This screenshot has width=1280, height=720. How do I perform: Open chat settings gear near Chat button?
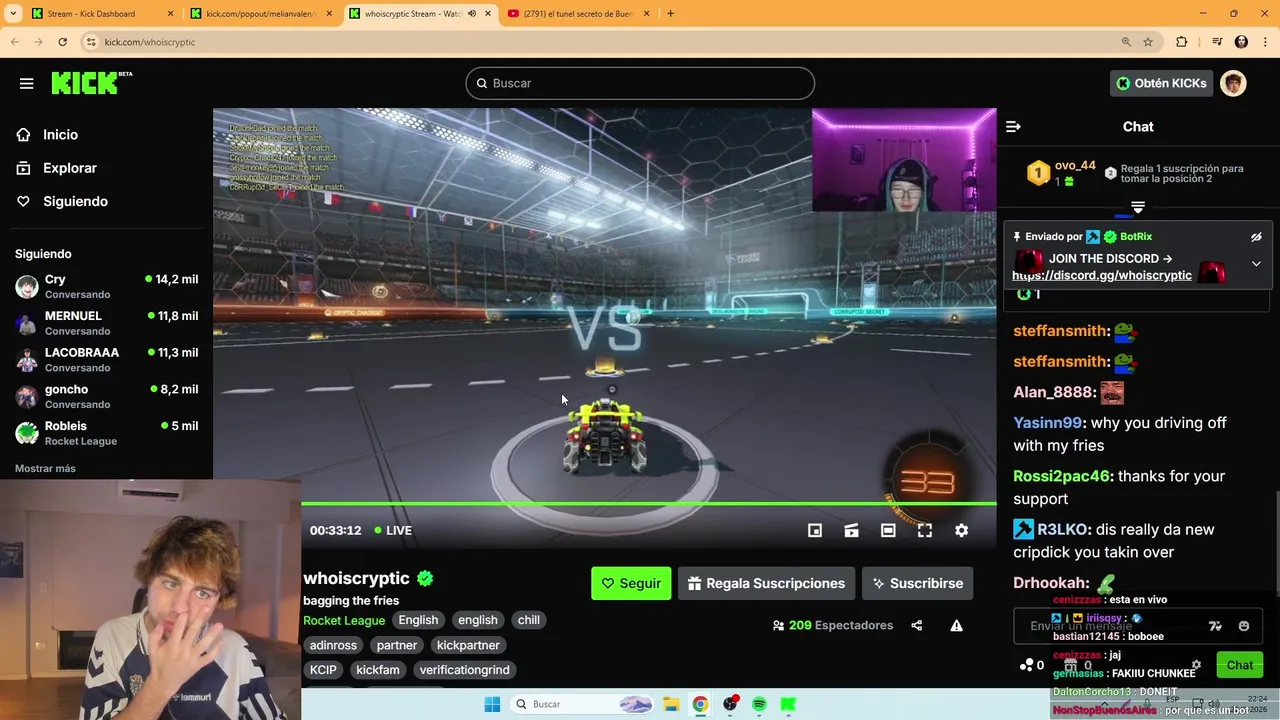[1196, 665]
